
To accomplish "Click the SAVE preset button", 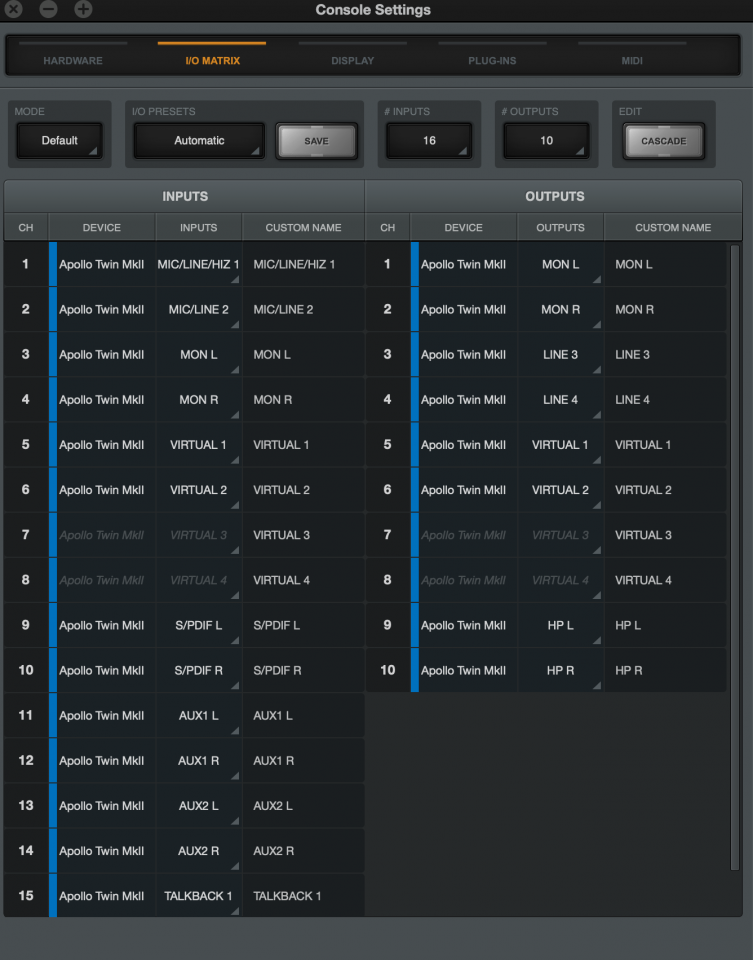I will tap(317, 141).
